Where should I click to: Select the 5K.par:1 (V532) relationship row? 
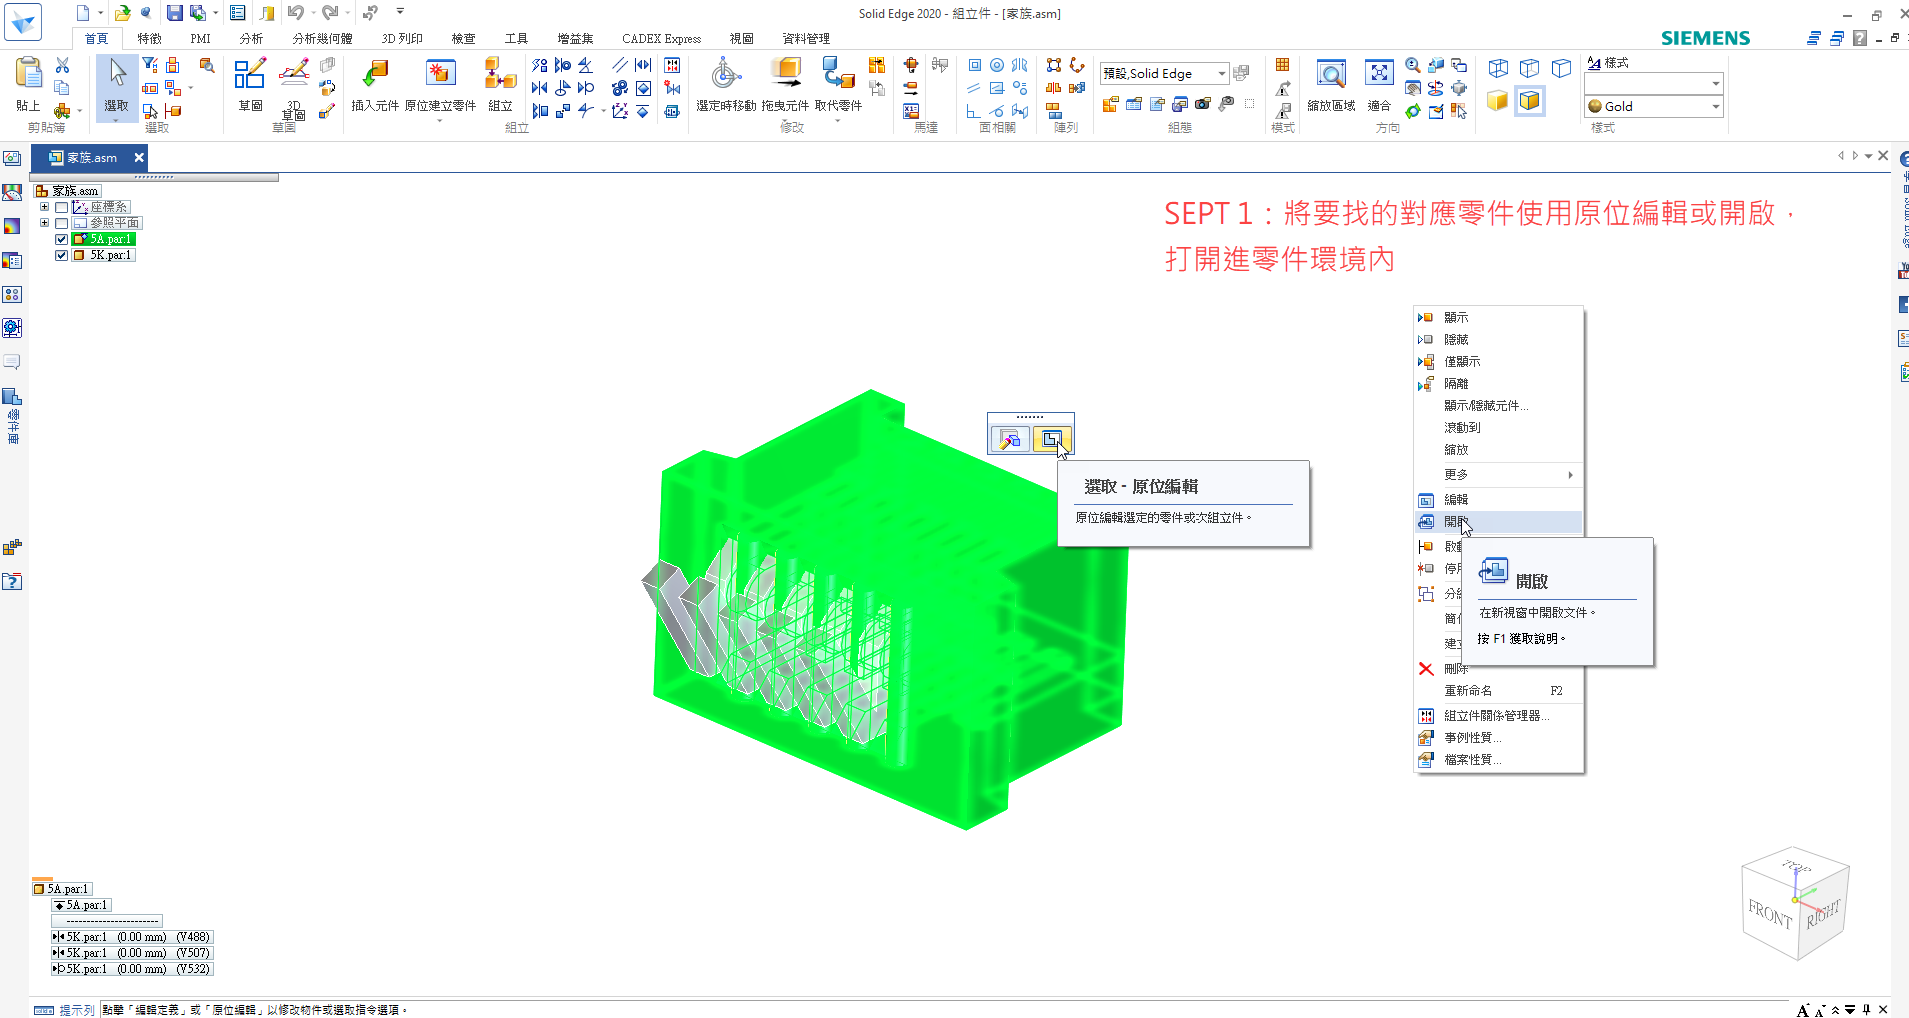coord(132,969)
